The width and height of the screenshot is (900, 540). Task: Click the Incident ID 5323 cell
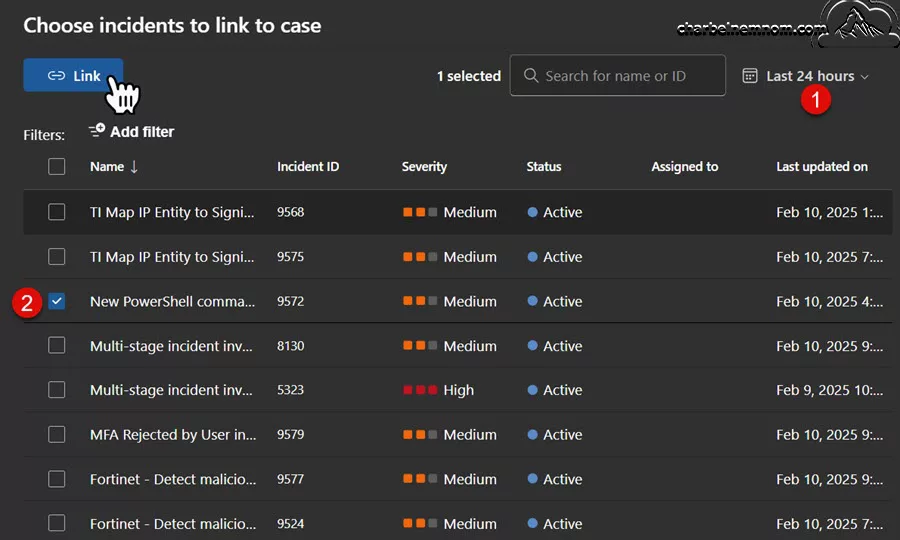[x=290, y=390]
